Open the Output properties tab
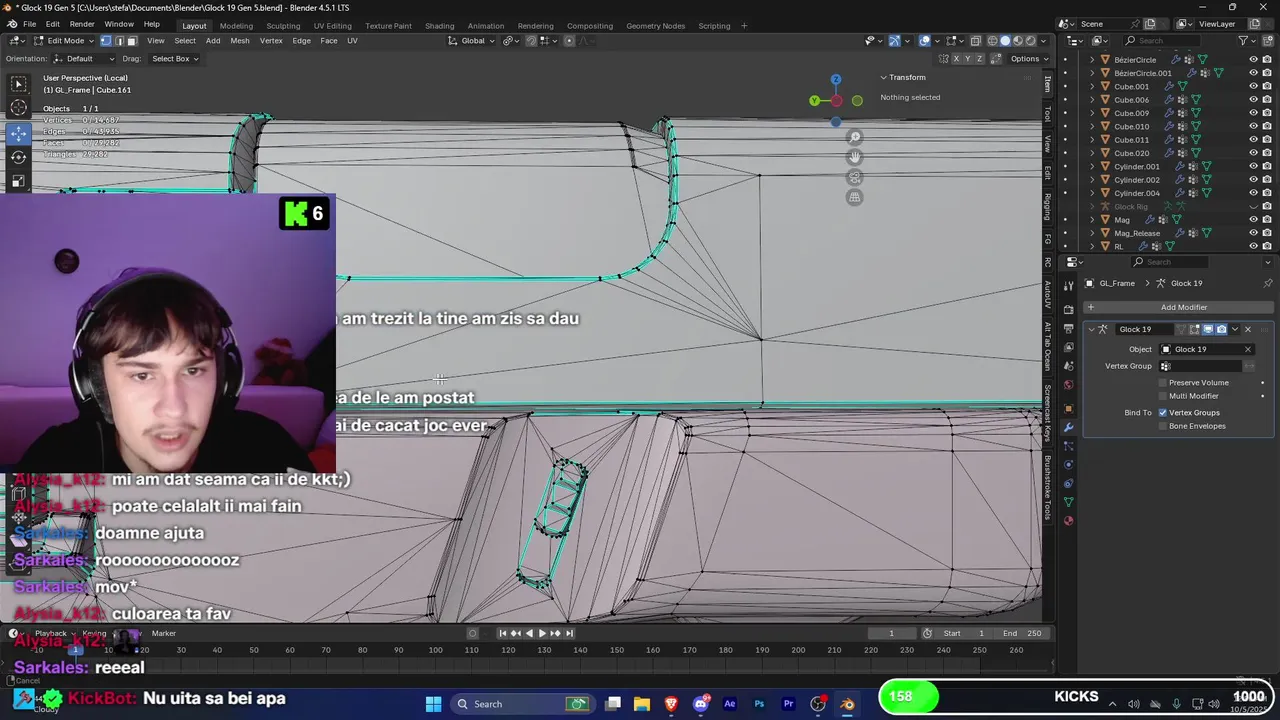1280x720 pixels. (1068, 328)
